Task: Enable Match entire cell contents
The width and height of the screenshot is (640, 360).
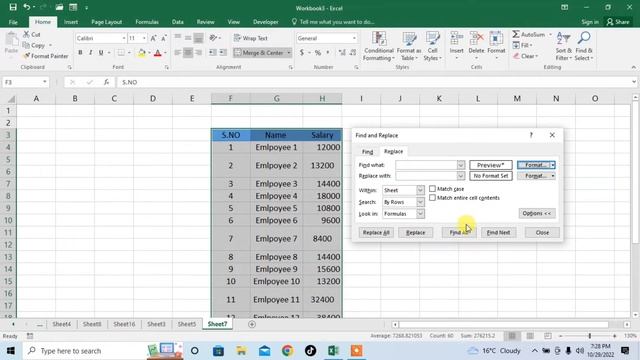Action: coord(432,198)
